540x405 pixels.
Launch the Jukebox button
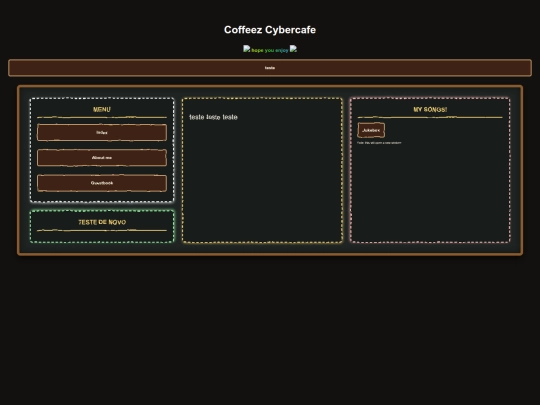coord(371,130)
